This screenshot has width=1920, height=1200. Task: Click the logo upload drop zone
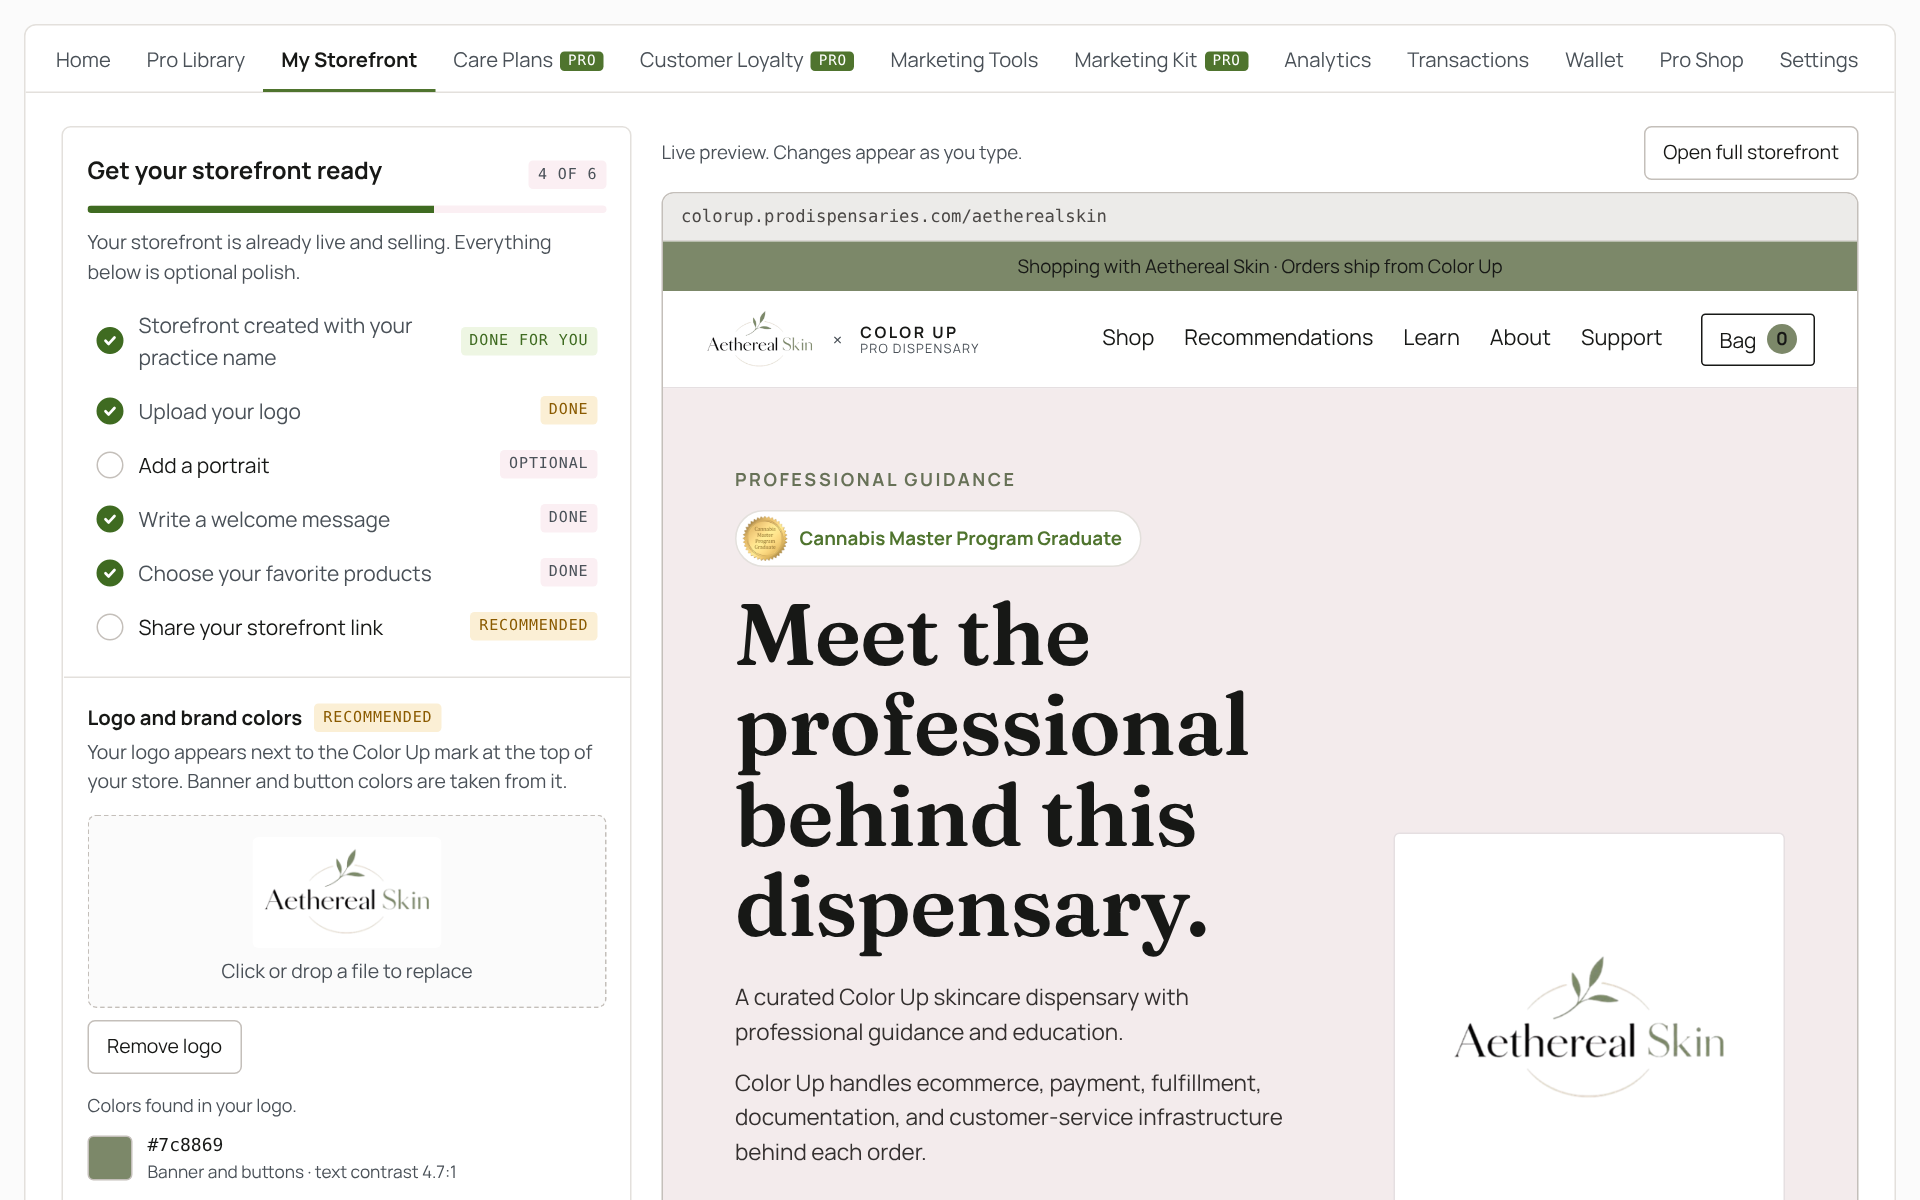[x=347, y=911]
